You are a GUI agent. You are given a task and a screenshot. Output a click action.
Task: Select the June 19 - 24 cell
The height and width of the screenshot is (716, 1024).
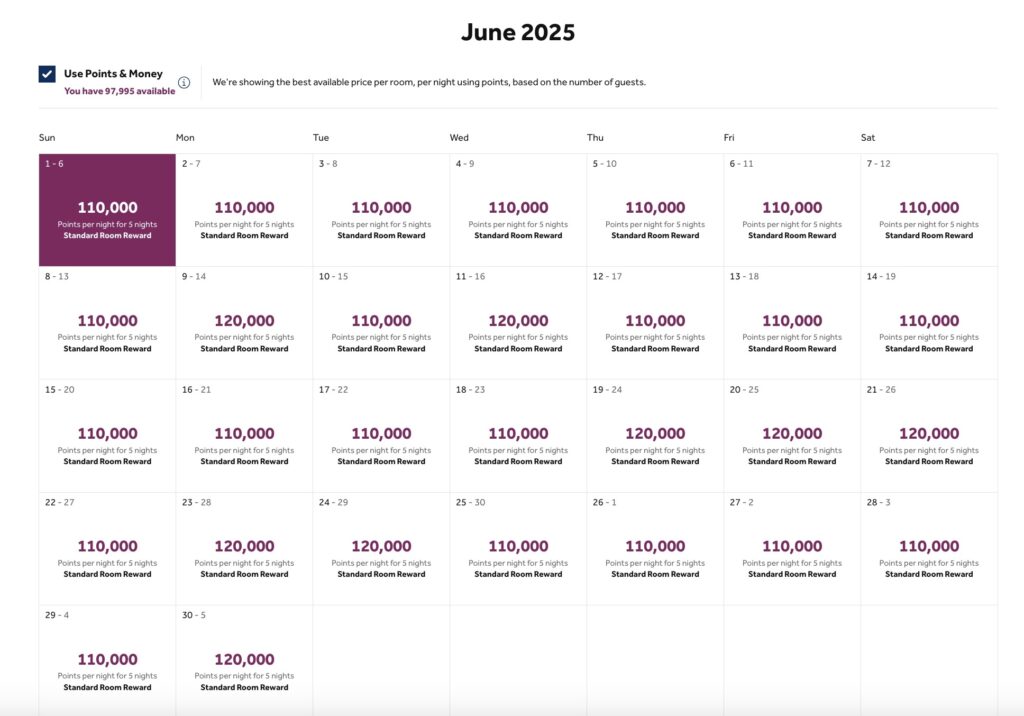[655, 436]
